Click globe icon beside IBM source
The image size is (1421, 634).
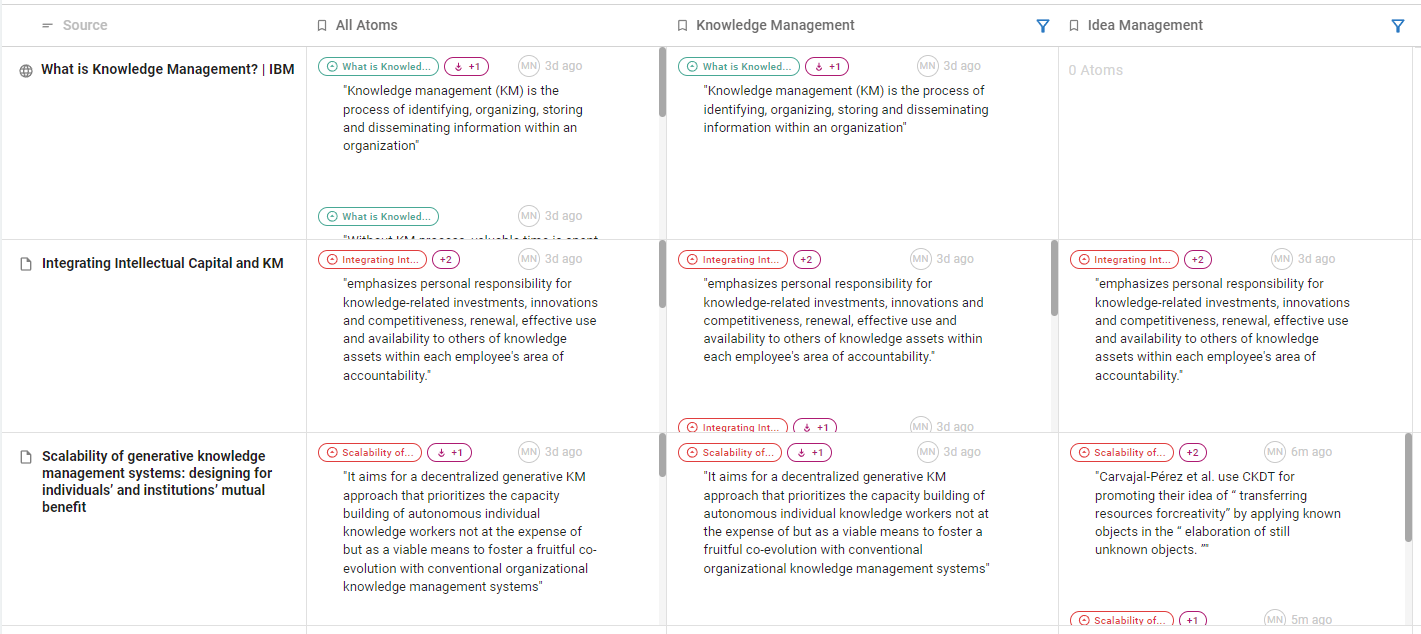[x=26, y=71]
